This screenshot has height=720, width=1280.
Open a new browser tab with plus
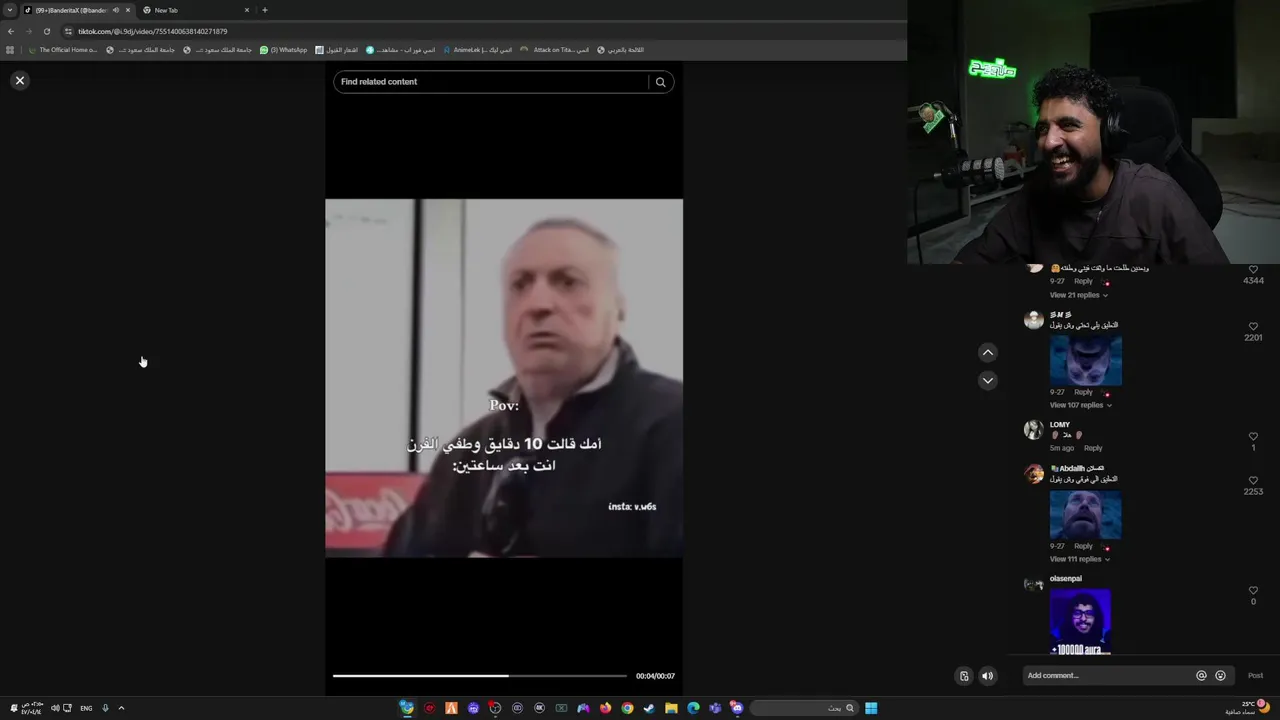tap(264, 10)
